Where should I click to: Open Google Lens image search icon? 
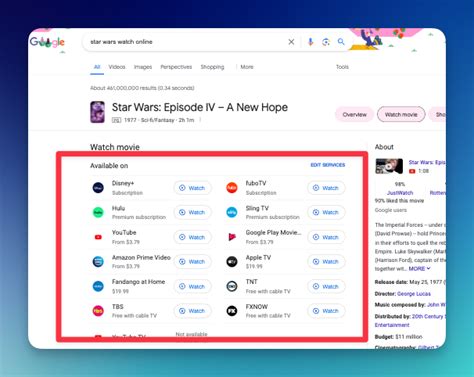coord(326,42)
